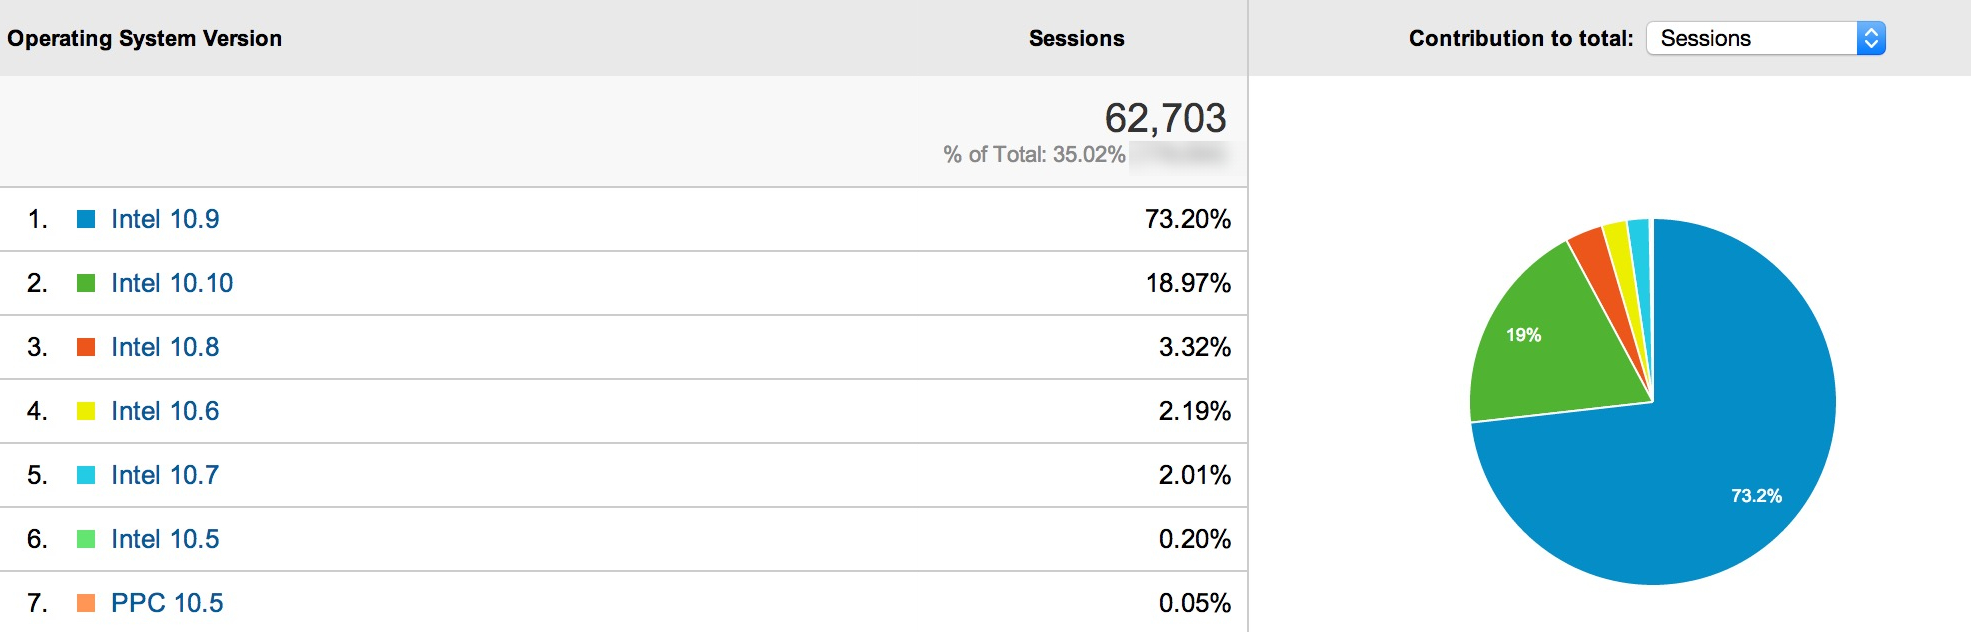This screenshot has width=1972, height=632.
Task: Click the yellow swatch beside Intel 10.6
Action: 86,411
